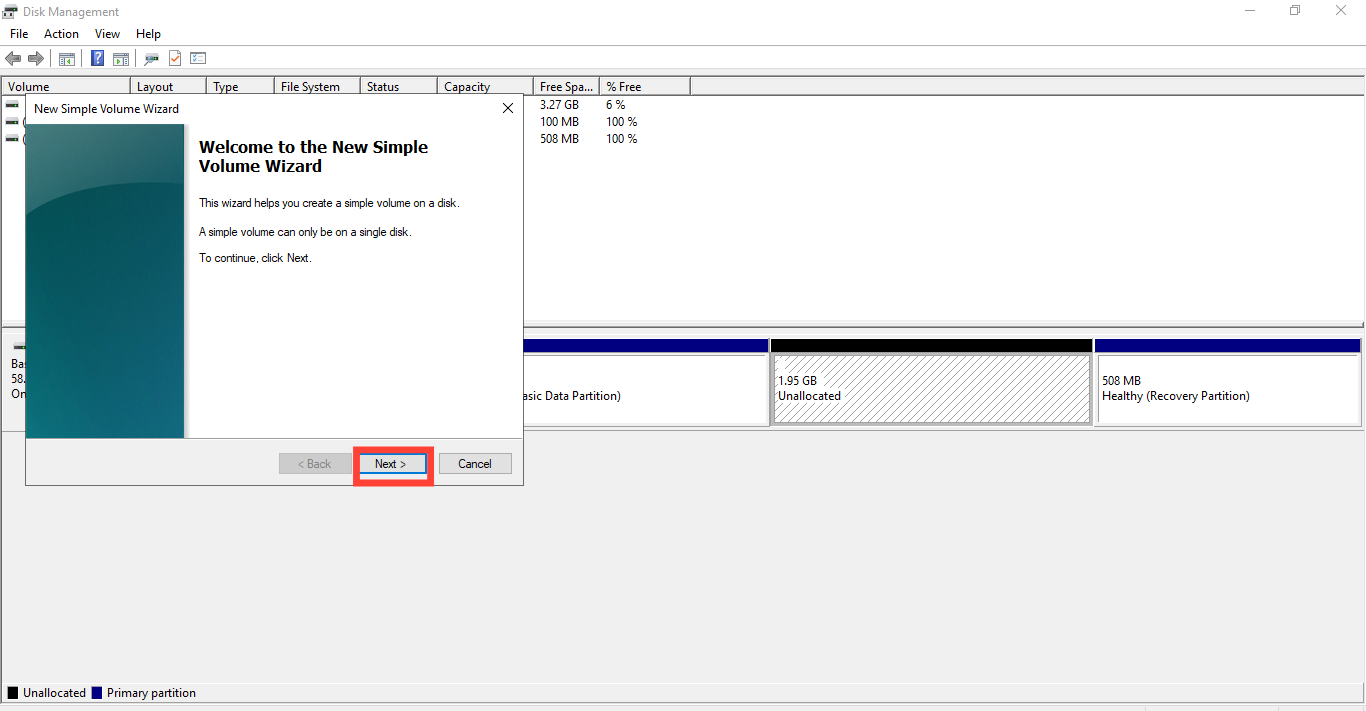Screen dimensions: 1366x711
Task: Click the Free Space column header
Action: pos(565,86)
